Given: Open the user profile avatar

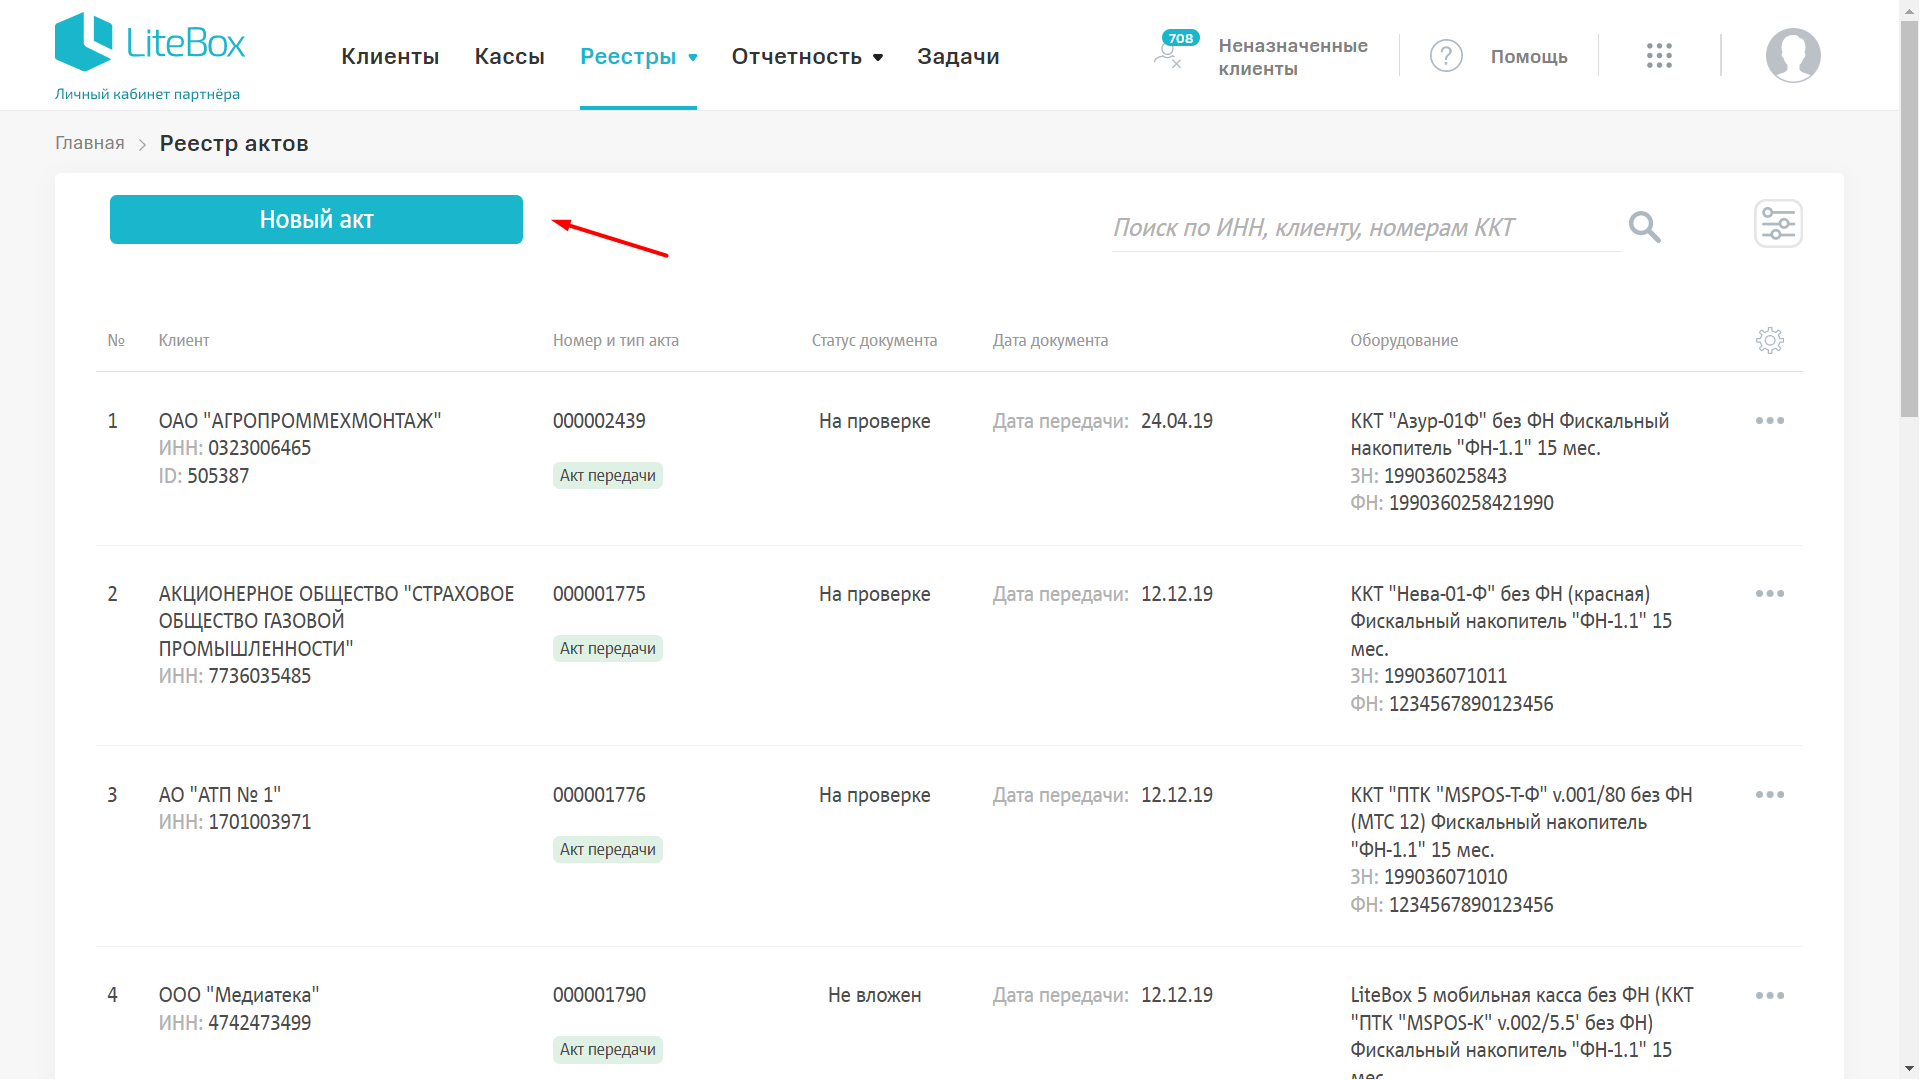Looking at the screenshot, I should pyautogui.click(x=1793, y=56).
